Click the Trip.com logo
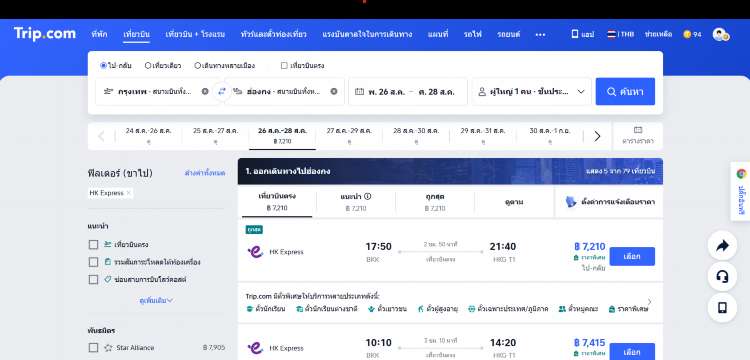 coord(44,33)
